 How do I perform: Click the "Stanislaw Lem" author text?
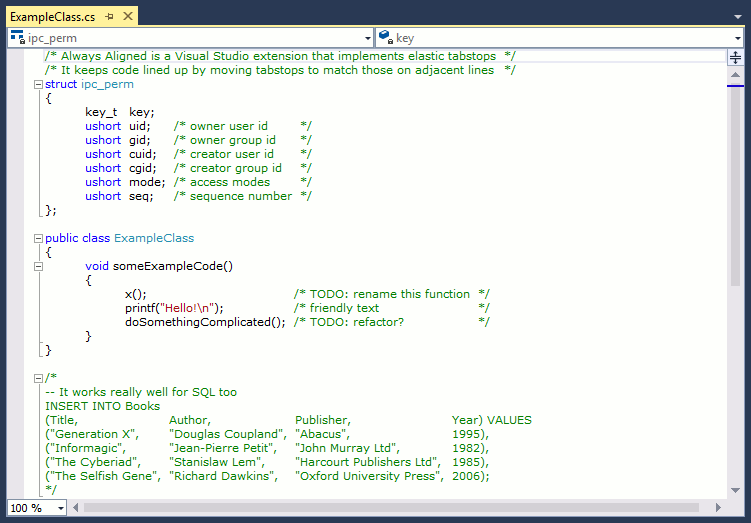[x=215, y=462]
